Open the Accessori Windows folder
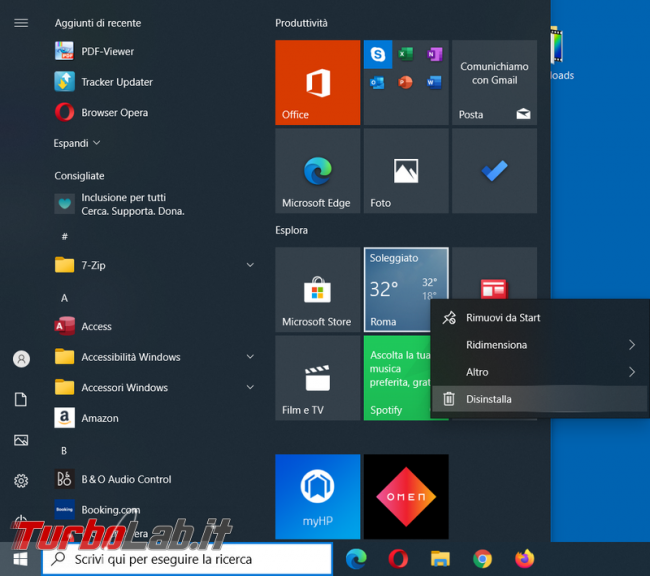650x576 pixels. [153, 387]
